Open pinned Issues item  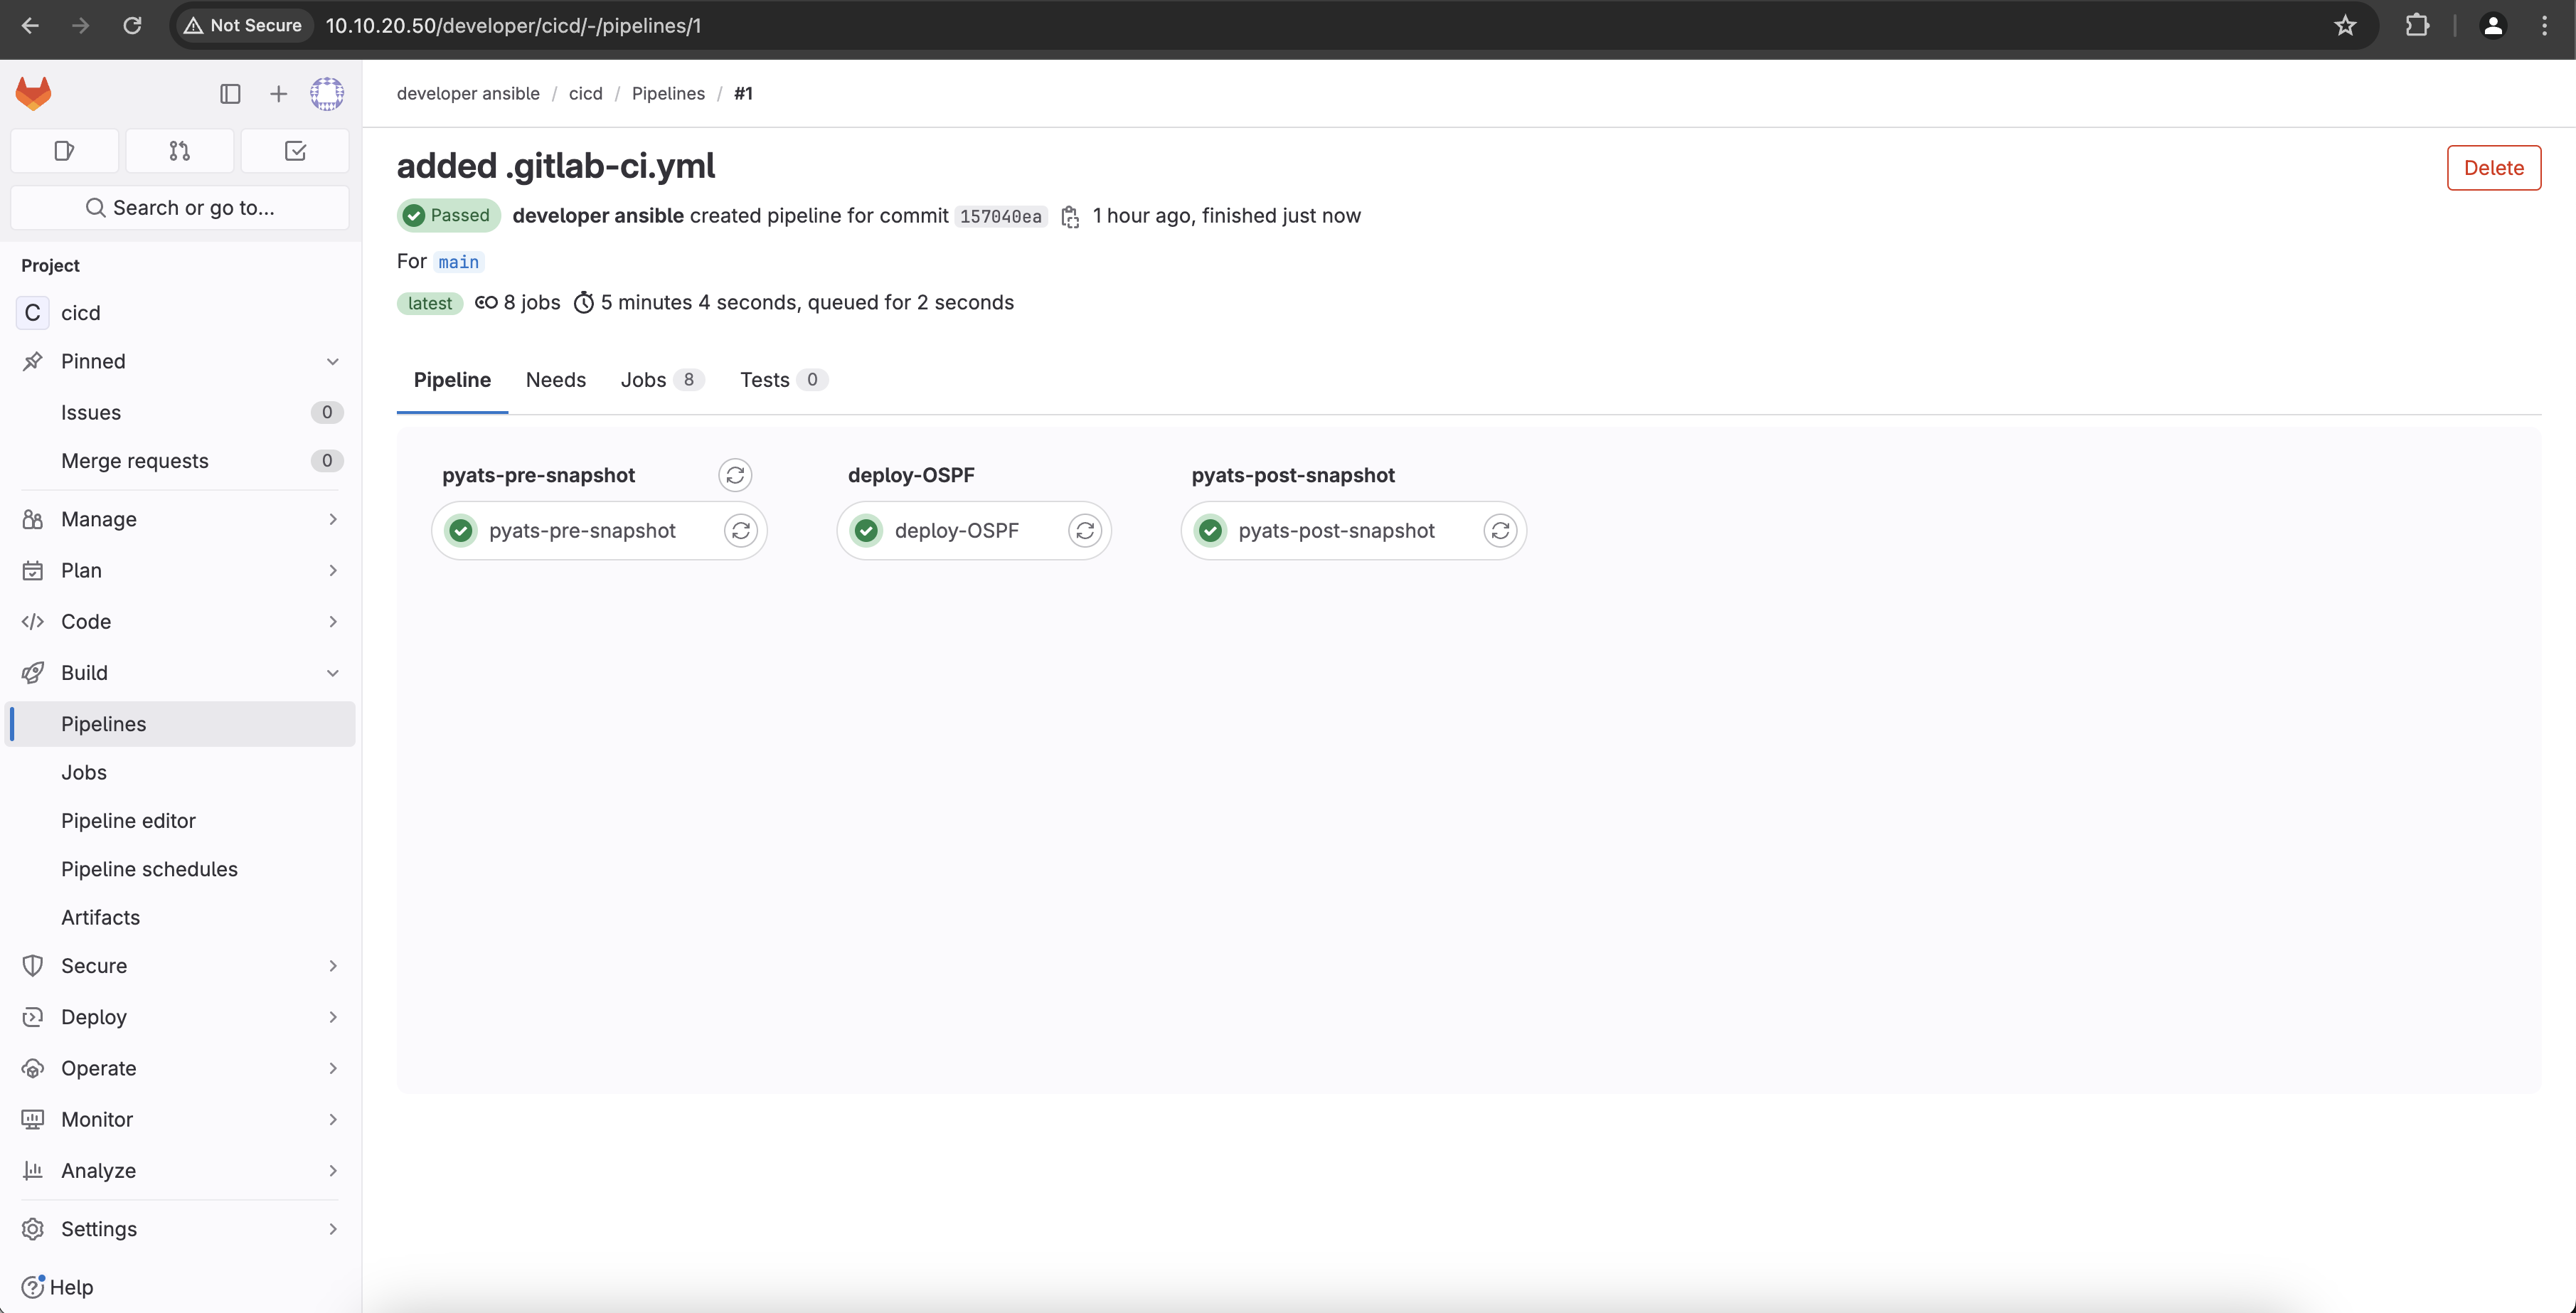click(x=180, y=412)
